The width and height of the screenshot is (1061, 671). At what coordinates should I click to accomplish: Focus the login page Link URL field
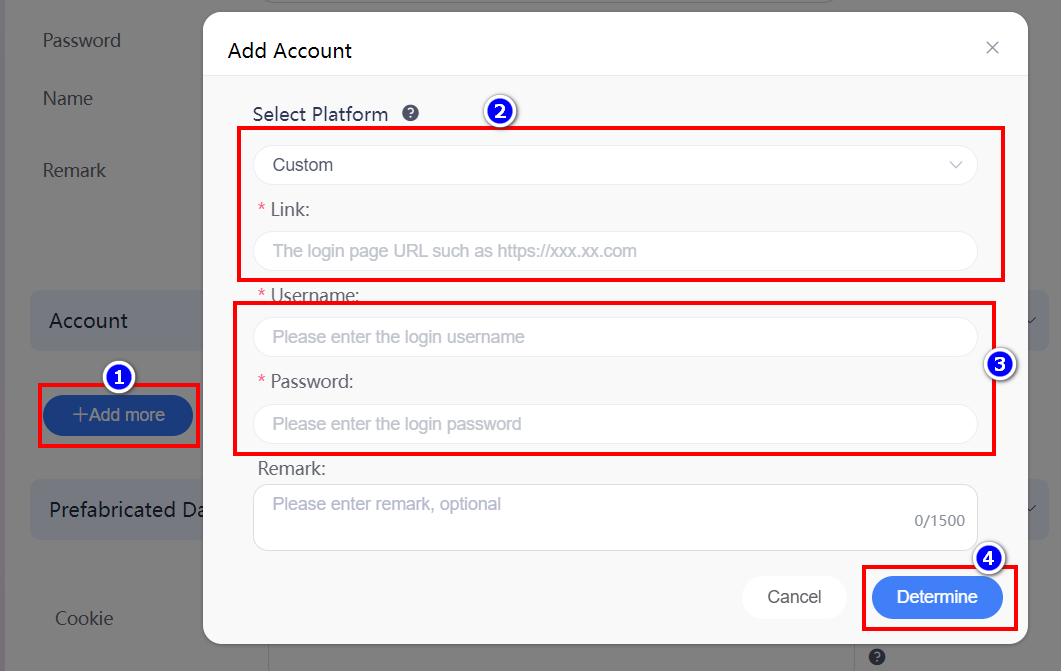(615, 251)
